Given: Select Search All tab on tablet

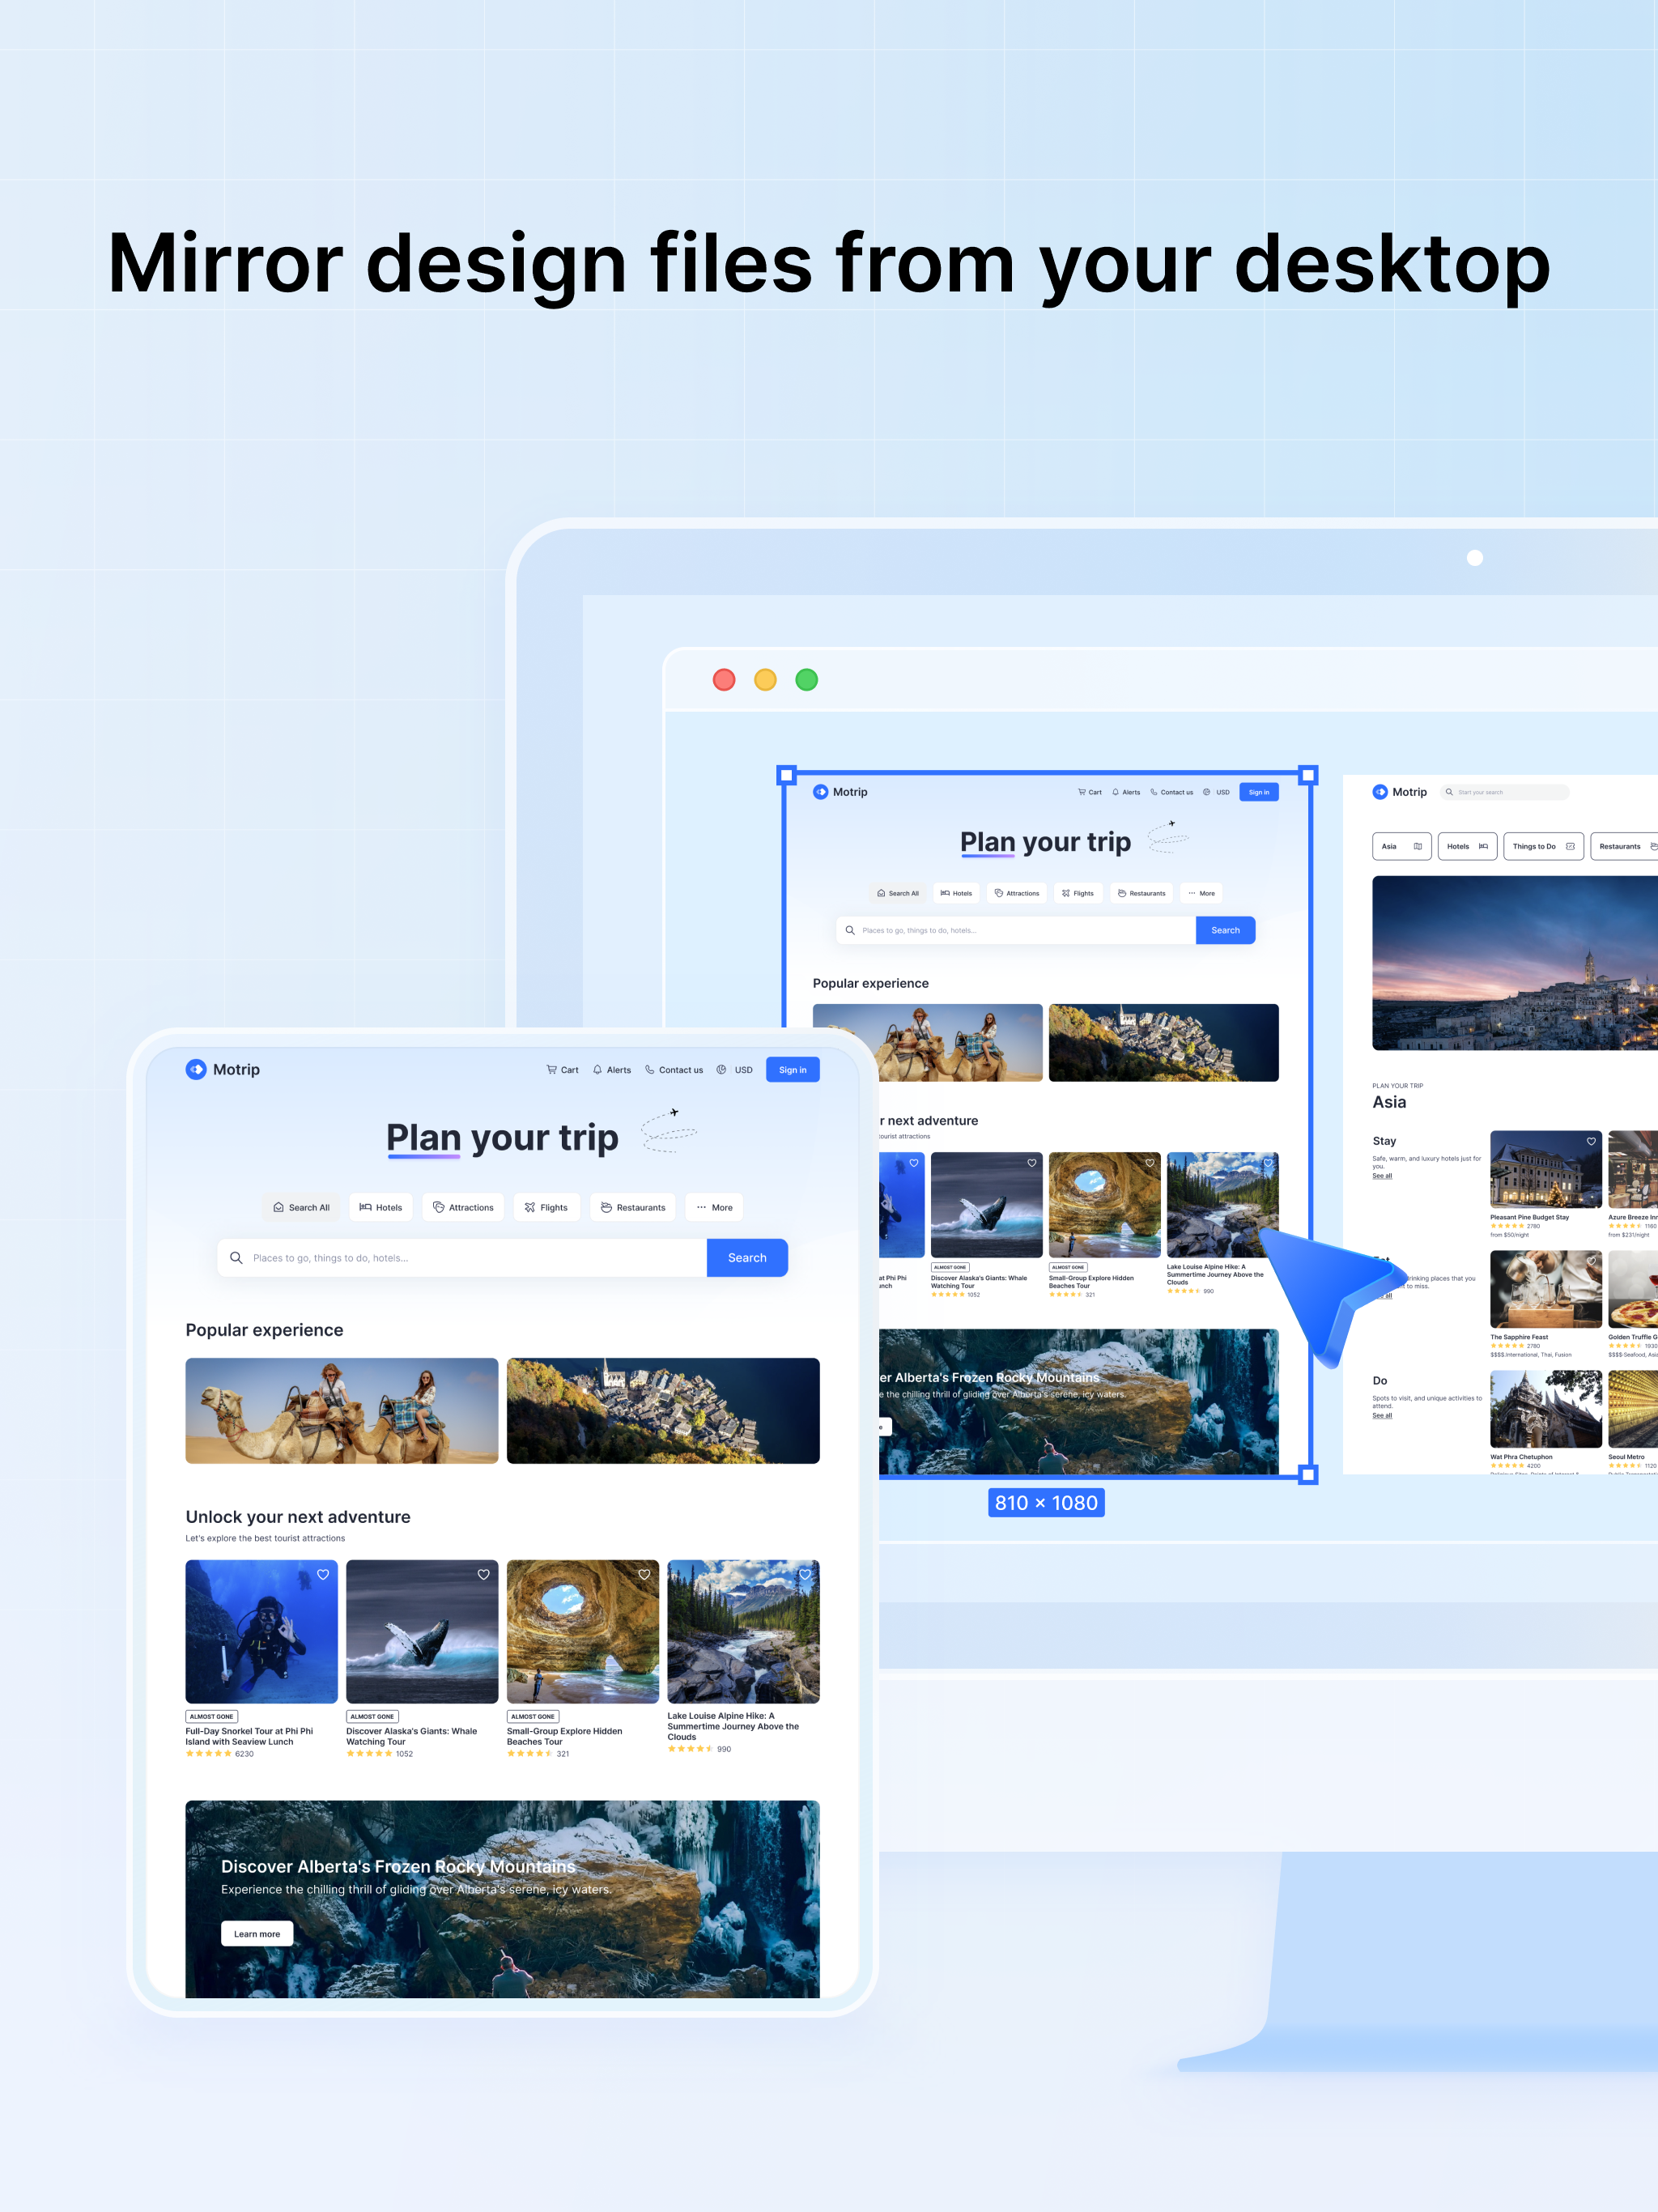Looking at the screenshot, I should click(301, 1207).
